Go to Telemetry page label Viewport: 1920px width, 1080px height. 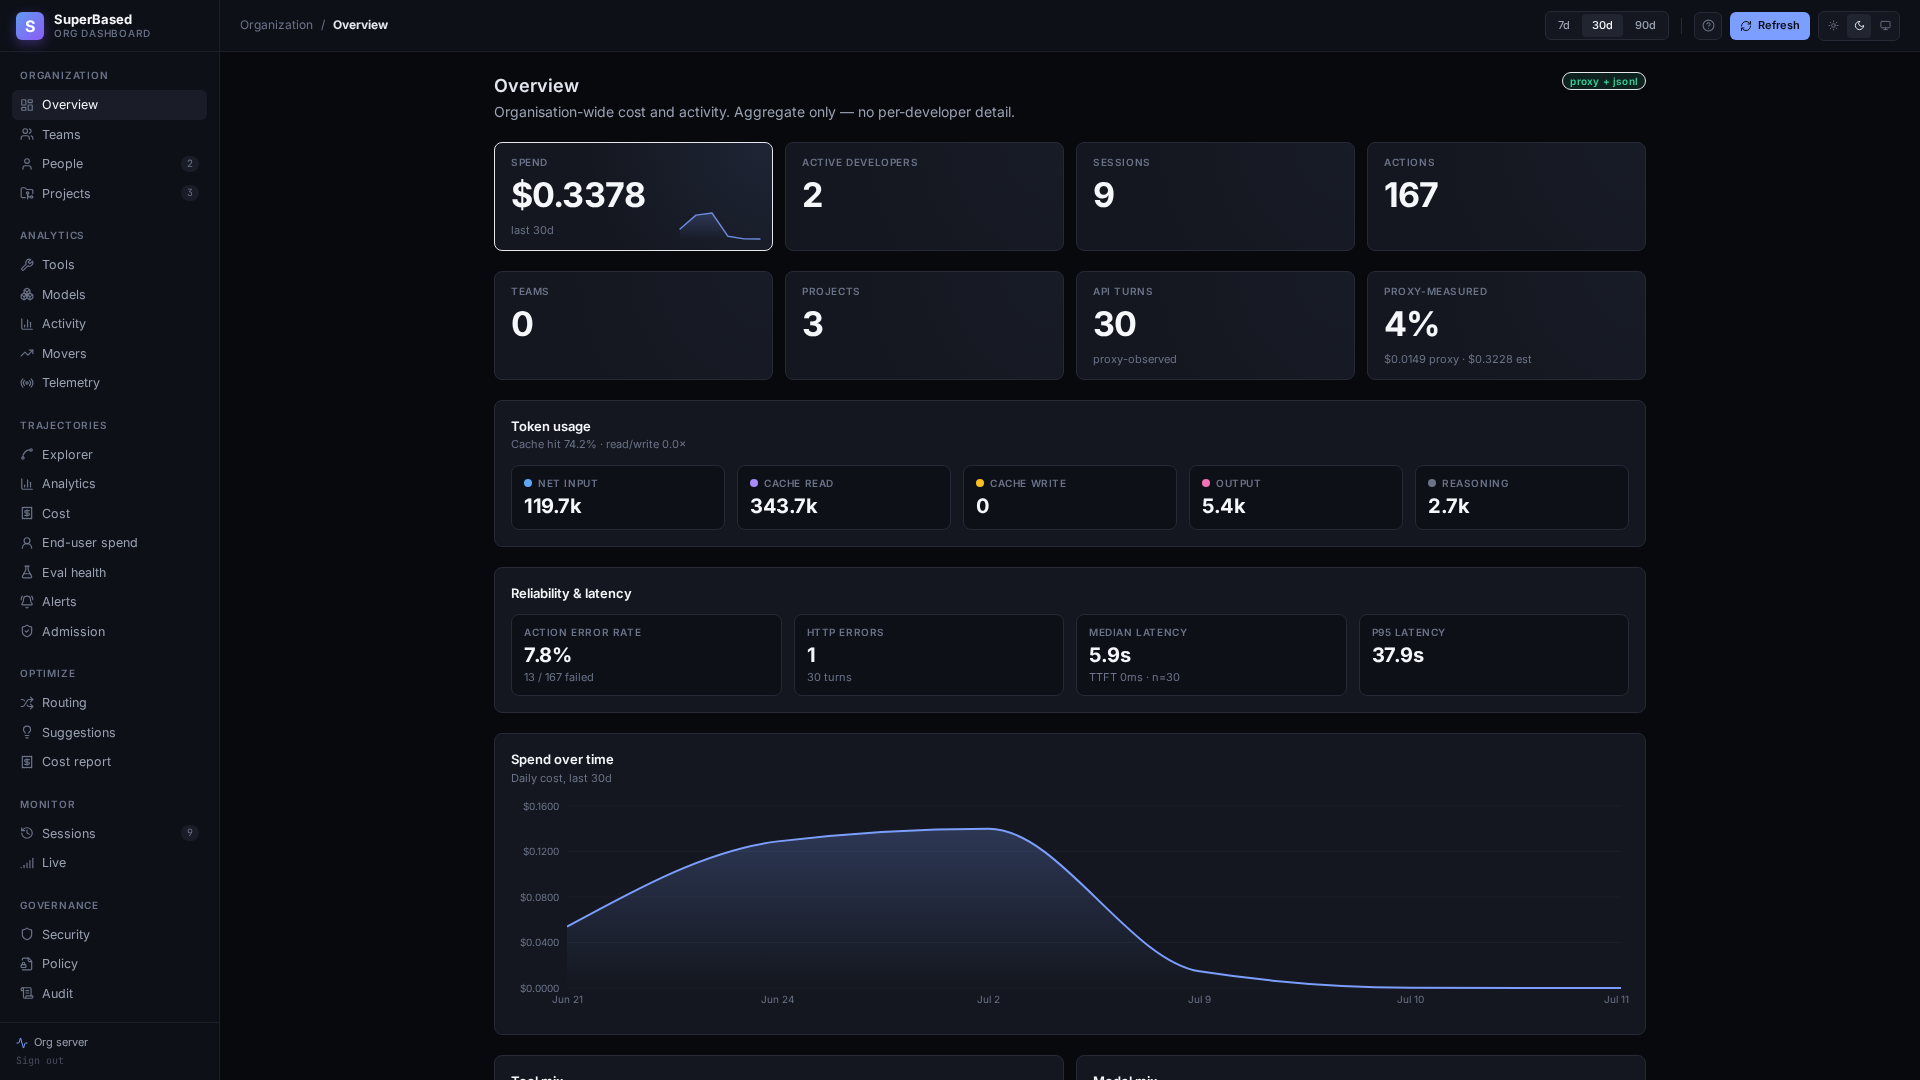[x=71, y=383]
